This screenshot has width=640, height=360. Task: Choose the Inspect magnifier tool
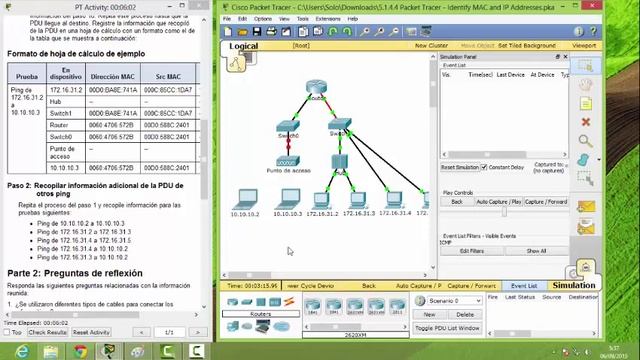[586, 141]
